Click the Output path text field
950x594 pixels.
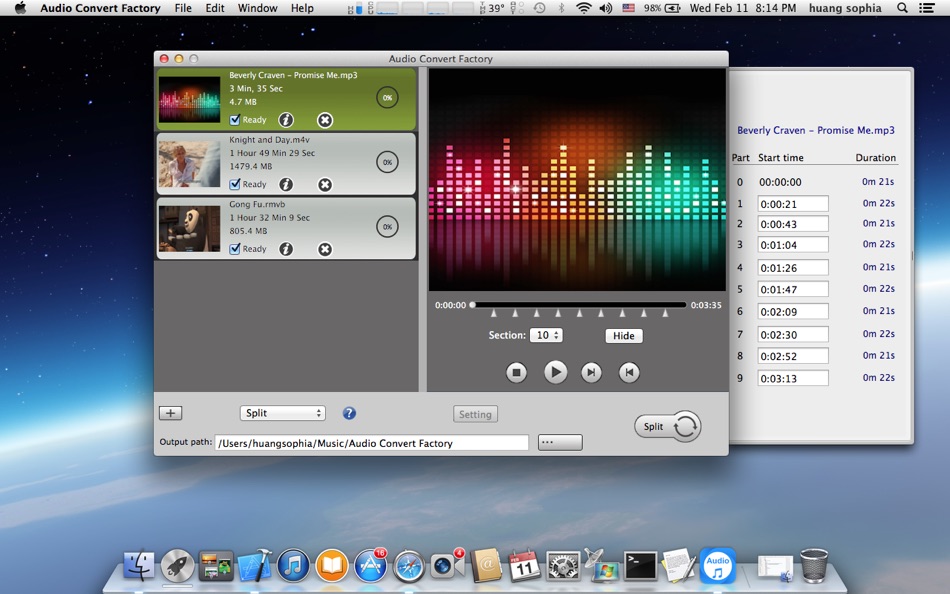click(x=371, y=443)
